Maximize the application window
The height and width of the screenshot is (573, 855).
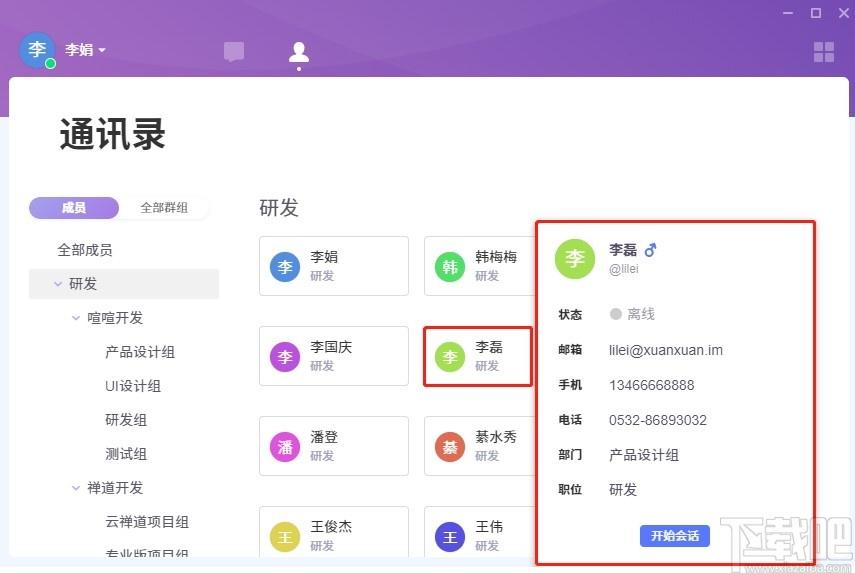[x=816, y=13]
